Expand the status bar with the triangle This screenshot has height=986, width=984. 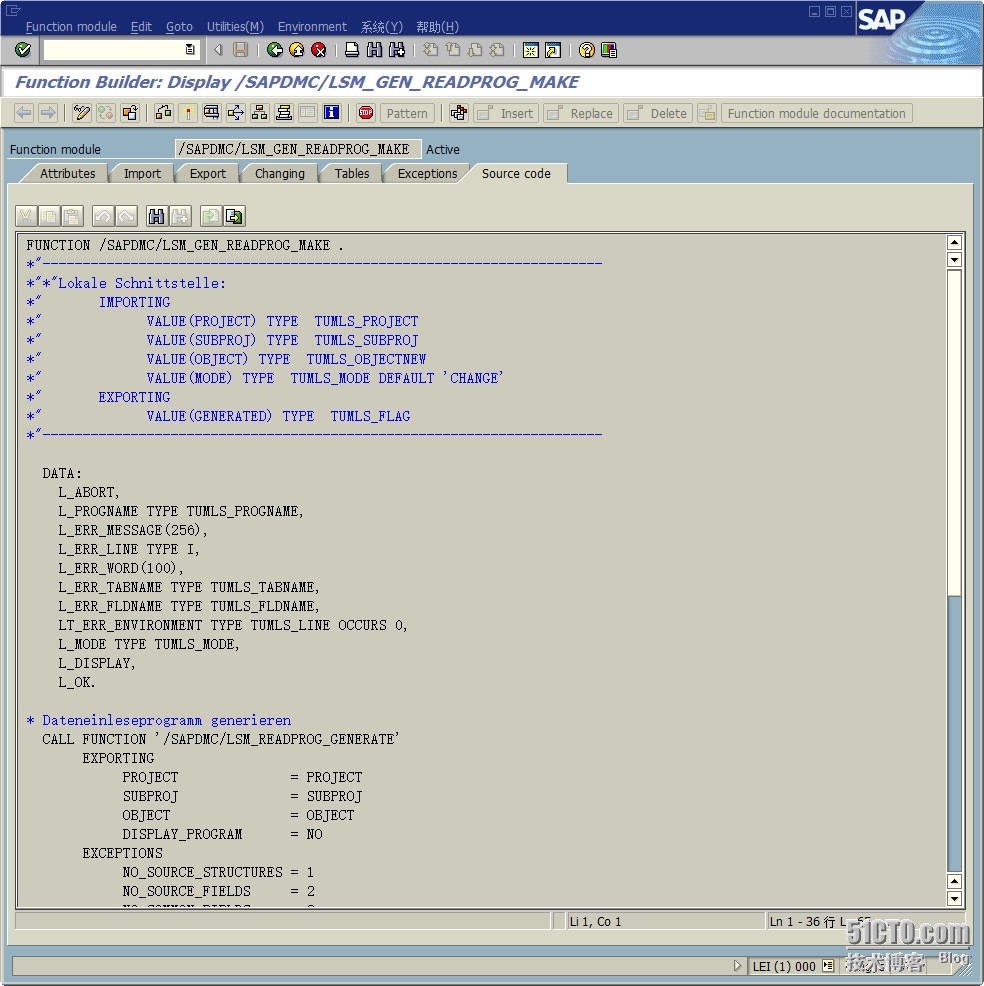tap(738, 965)
